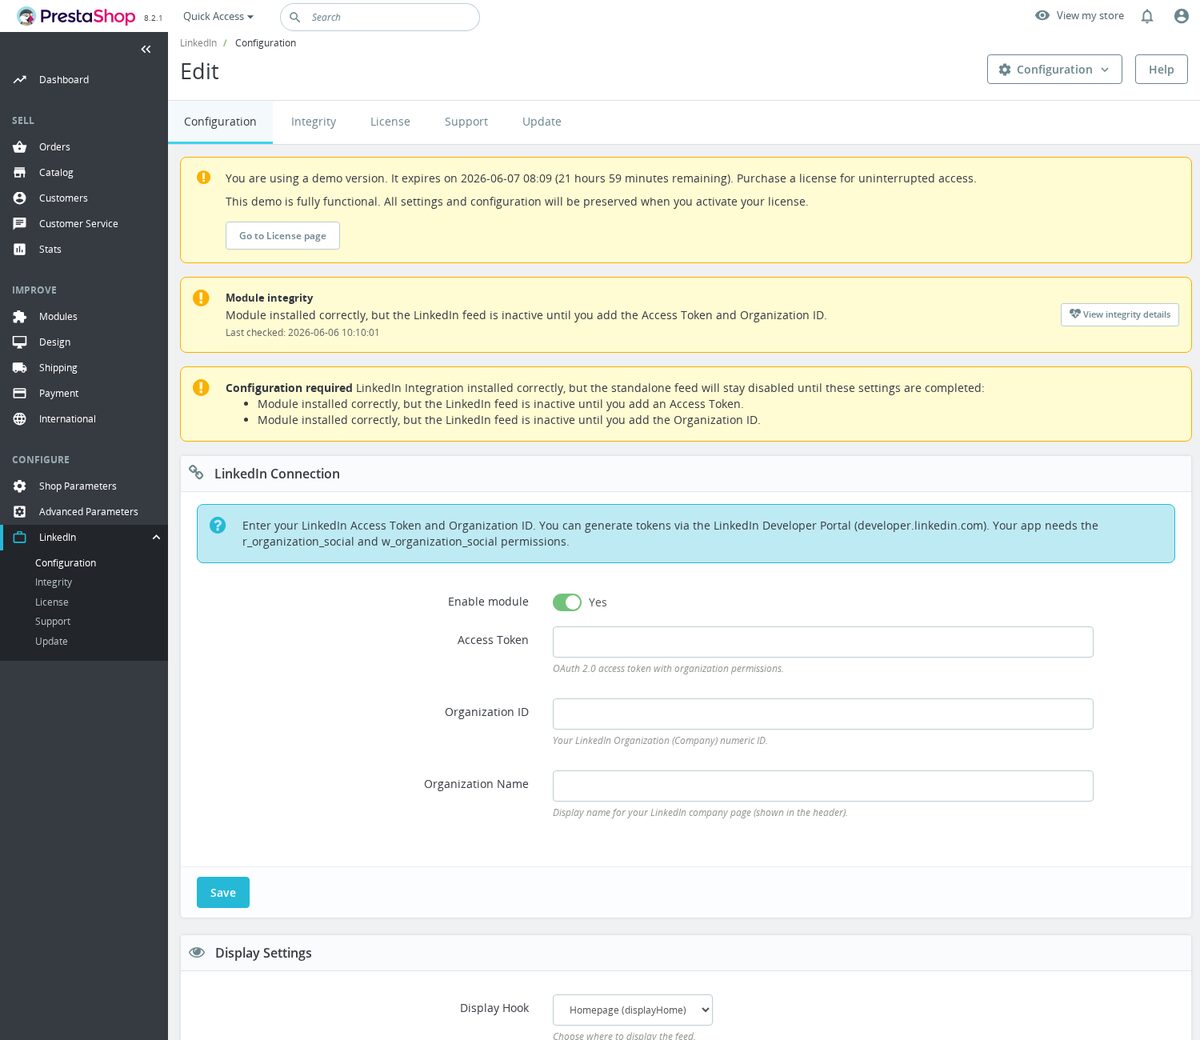This screenshot has height=1040, width=1200.
Task: Switch to the License tab
Action: pos(390,122)
